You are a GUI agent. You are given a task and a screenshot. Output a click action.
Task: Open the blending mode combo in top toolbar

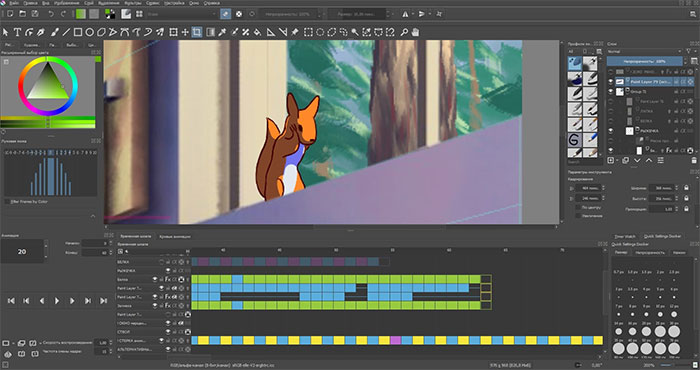click(x=180, y=14)
